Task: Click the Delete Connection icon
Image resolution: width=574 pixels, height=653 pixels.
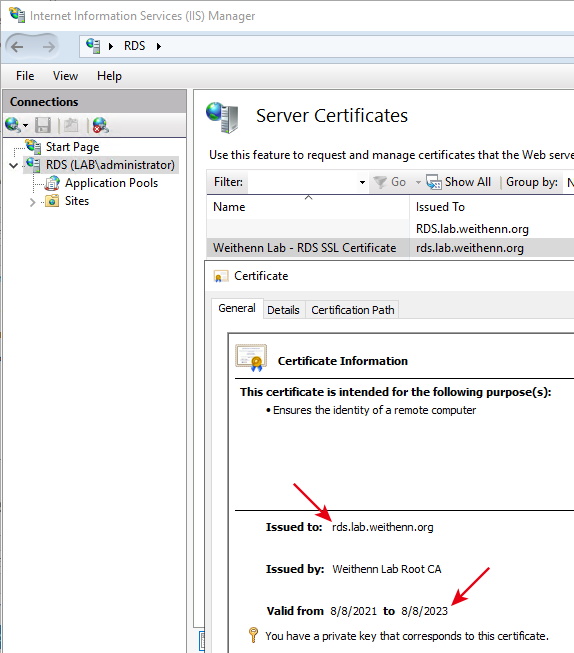Action: (x=100, y=125)
